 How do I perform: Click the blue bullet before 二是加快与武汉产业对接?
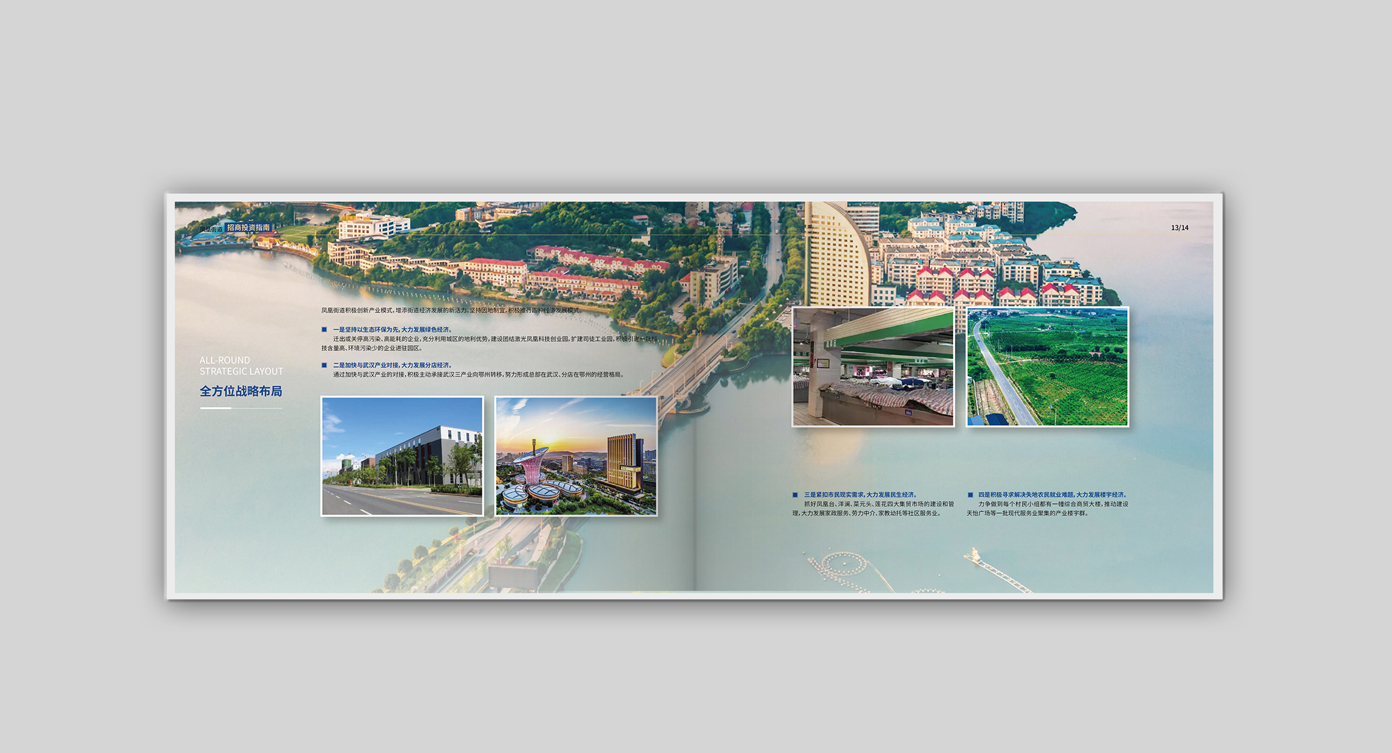click(x=324, y=365)
